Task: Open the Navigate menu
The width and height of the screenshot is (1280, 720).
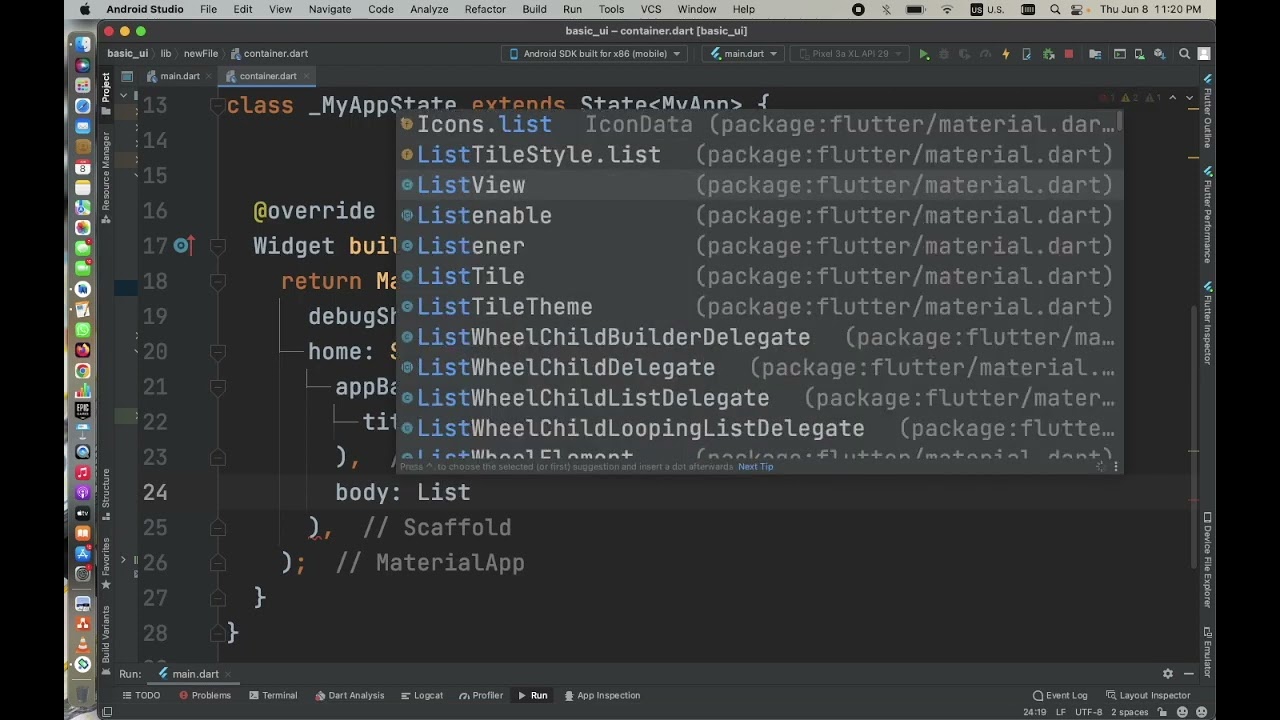Action: click(x=330, y=9)
